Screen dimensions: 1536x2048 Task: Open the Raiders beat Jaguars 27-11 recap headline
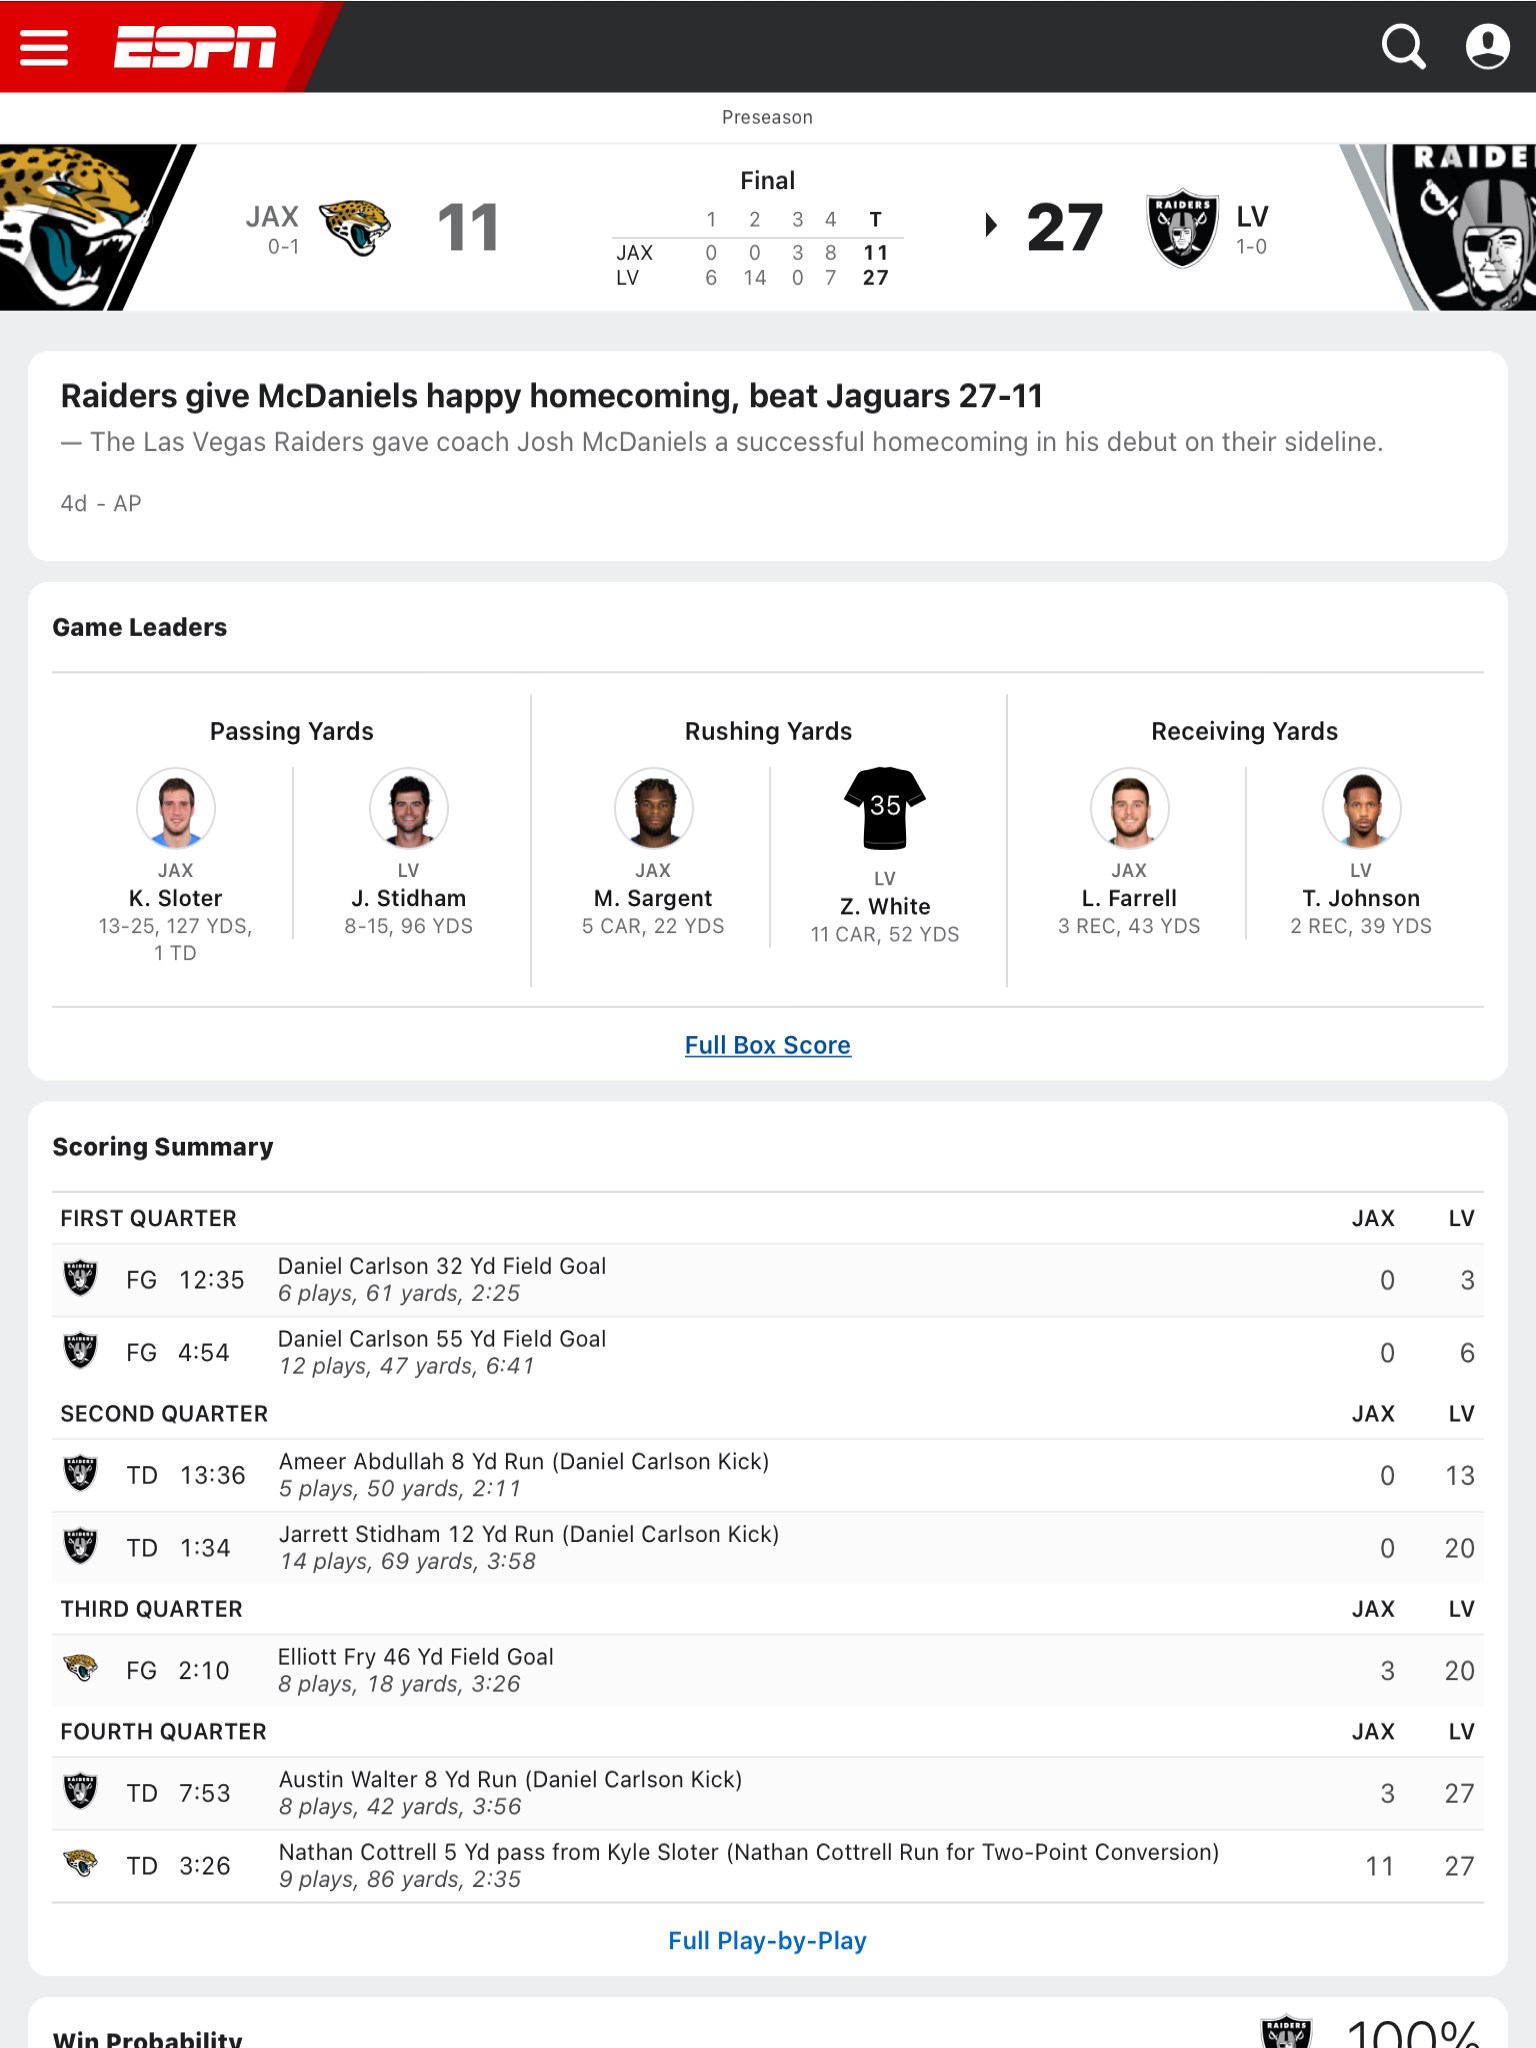551,395
